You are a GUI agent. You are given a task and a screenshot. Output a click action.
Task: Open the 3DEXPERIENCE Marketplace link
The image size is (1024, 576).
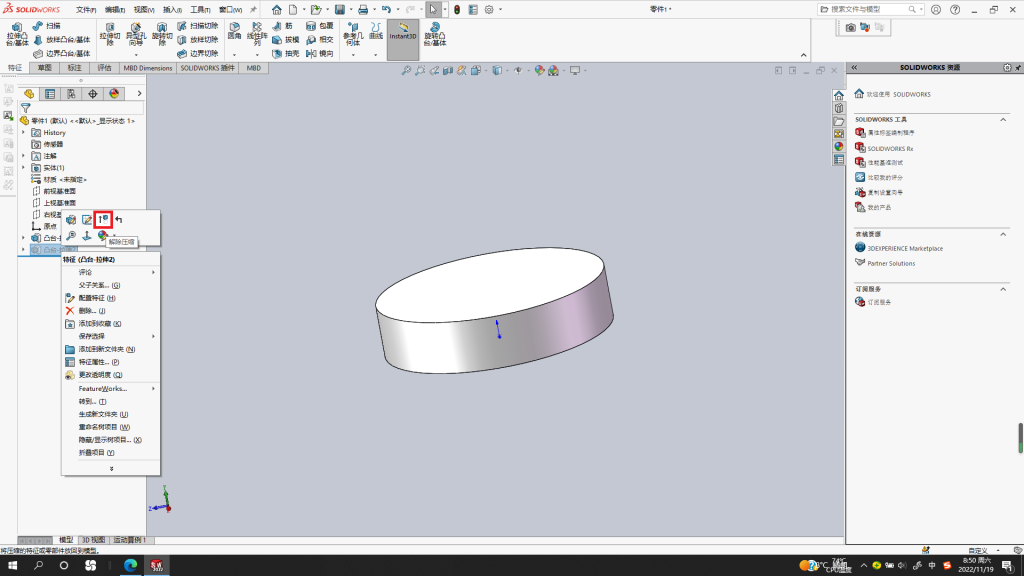[904, 248]
